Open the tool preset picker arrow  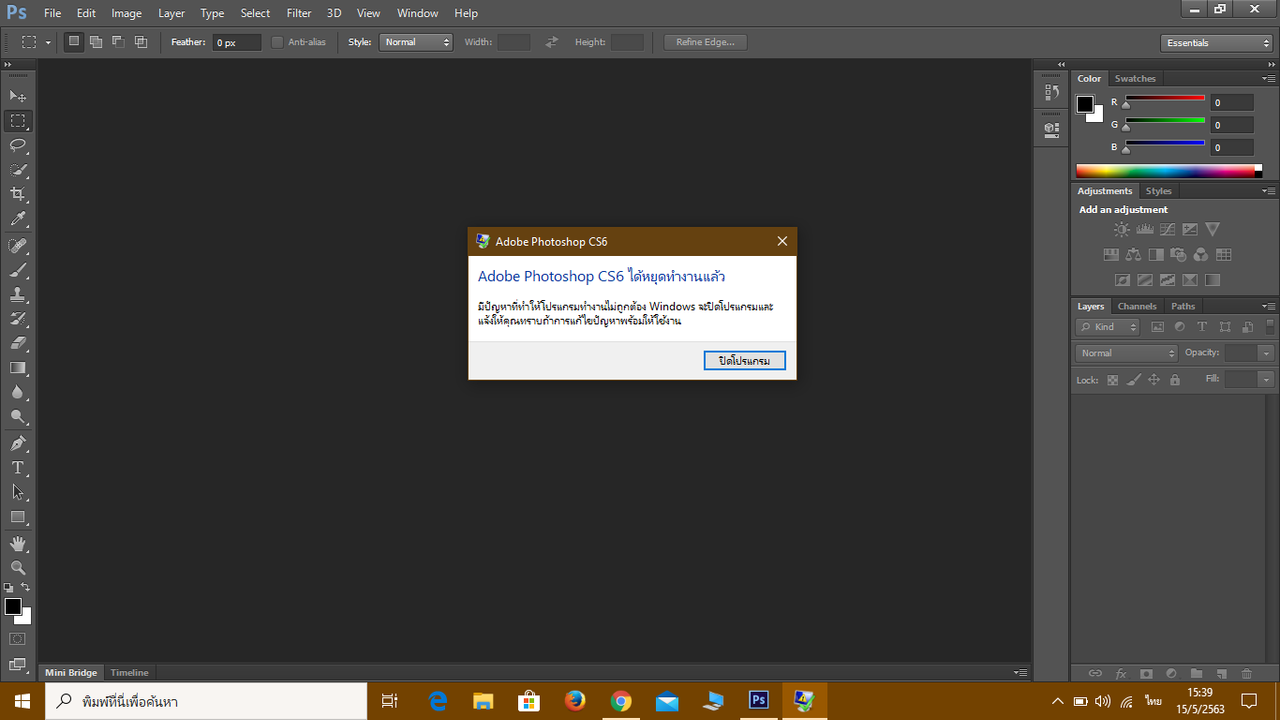(48, 43)
